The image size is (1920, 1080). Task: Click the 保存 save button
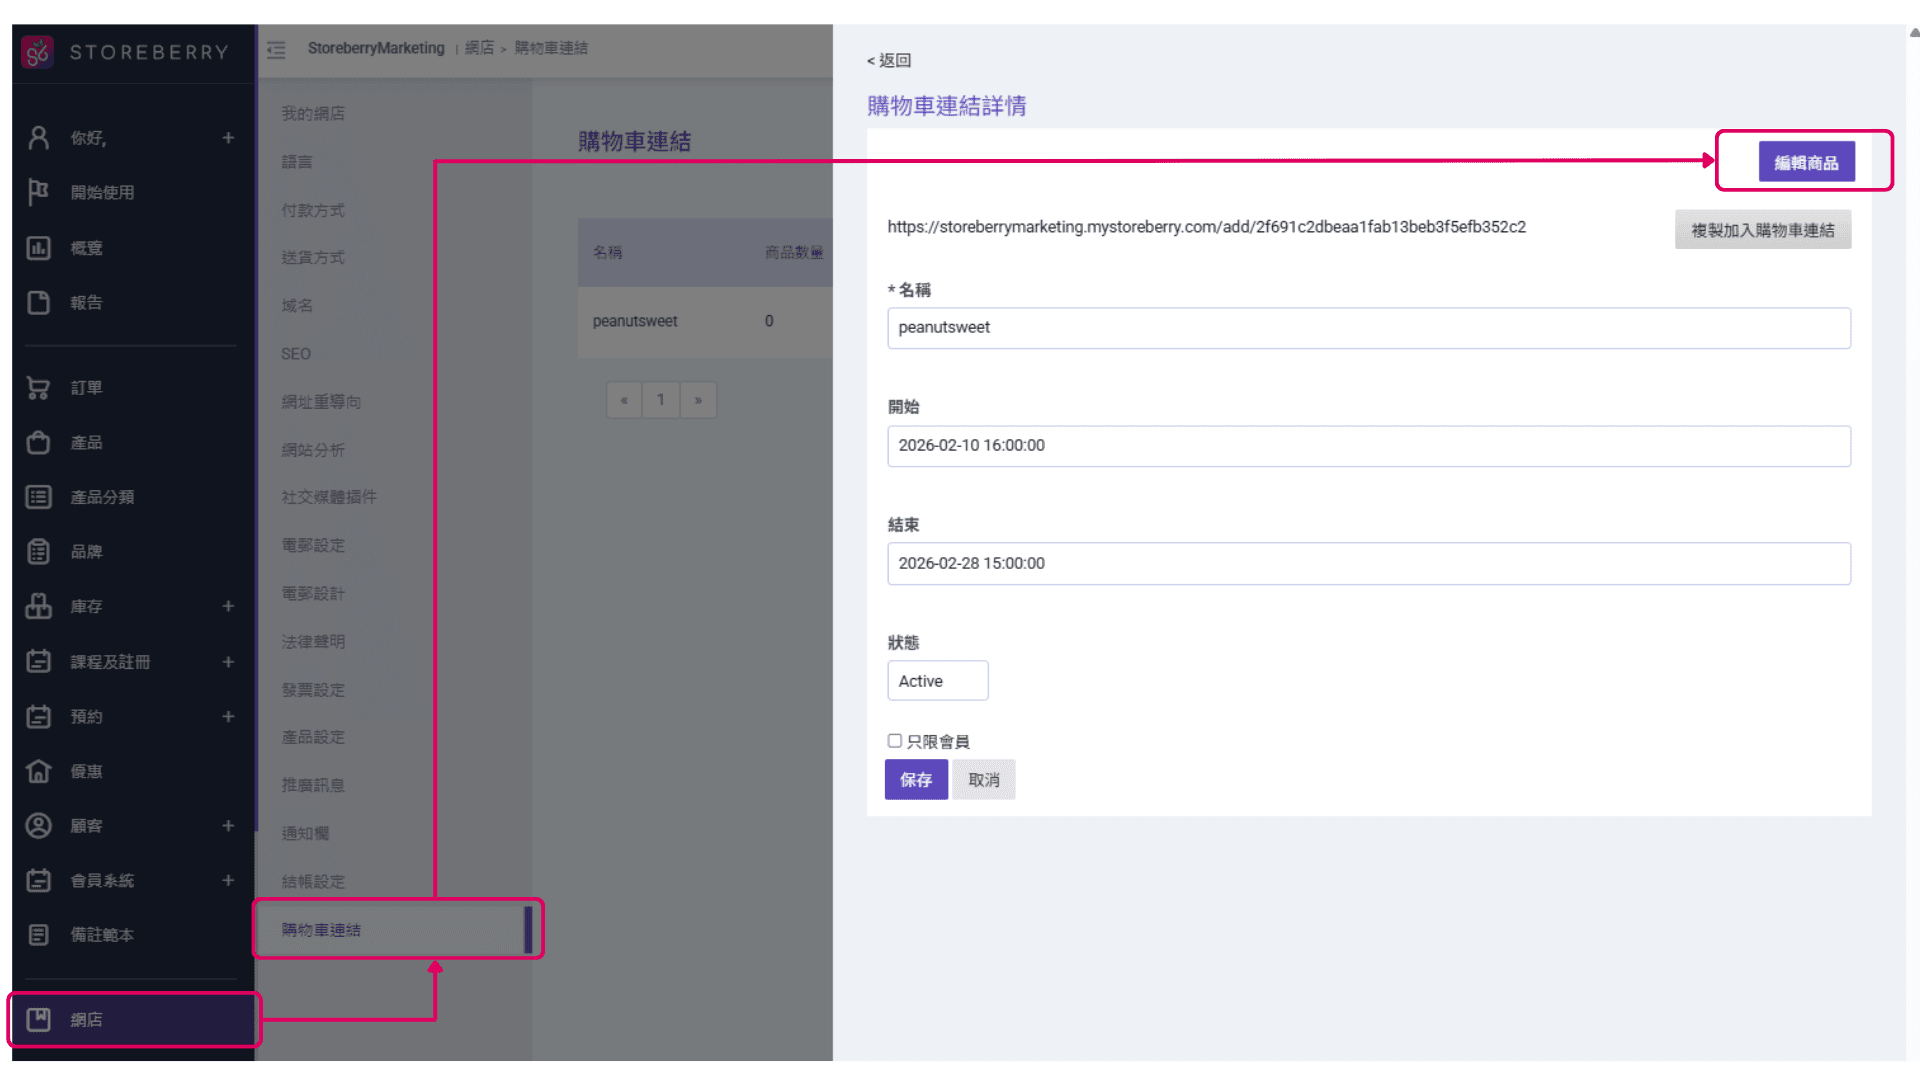pyautogui.click(x=915, y=780)
